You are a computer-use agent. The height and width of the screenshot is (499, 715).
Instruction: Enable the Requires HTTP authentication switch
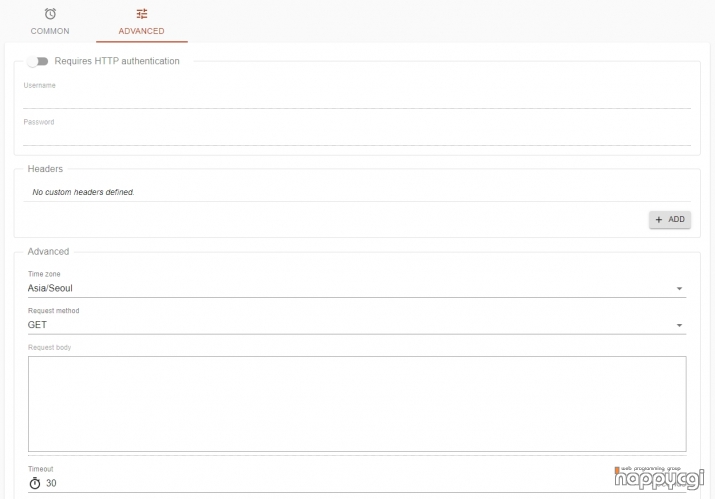tap(38, 61)
